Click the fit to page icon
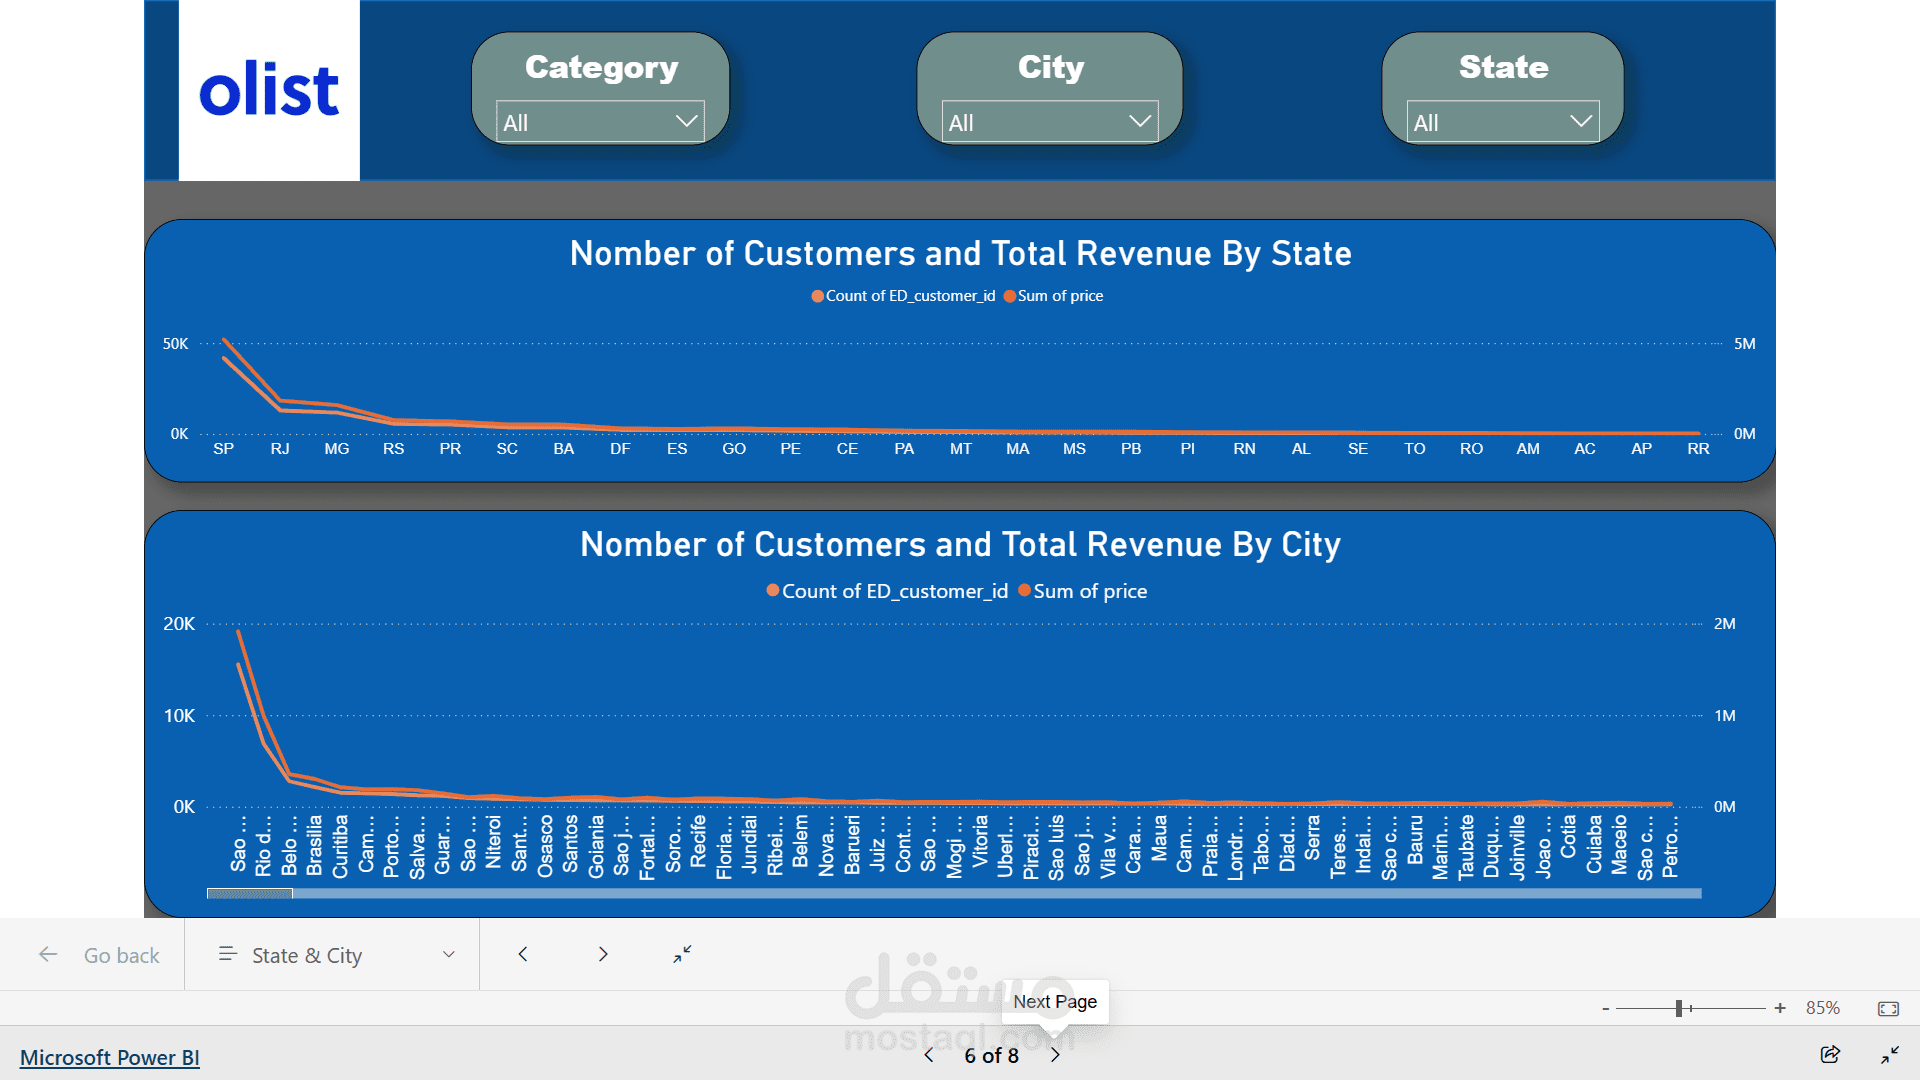This screenshot has height=1080, width=1920. tap(1888, 1008)
